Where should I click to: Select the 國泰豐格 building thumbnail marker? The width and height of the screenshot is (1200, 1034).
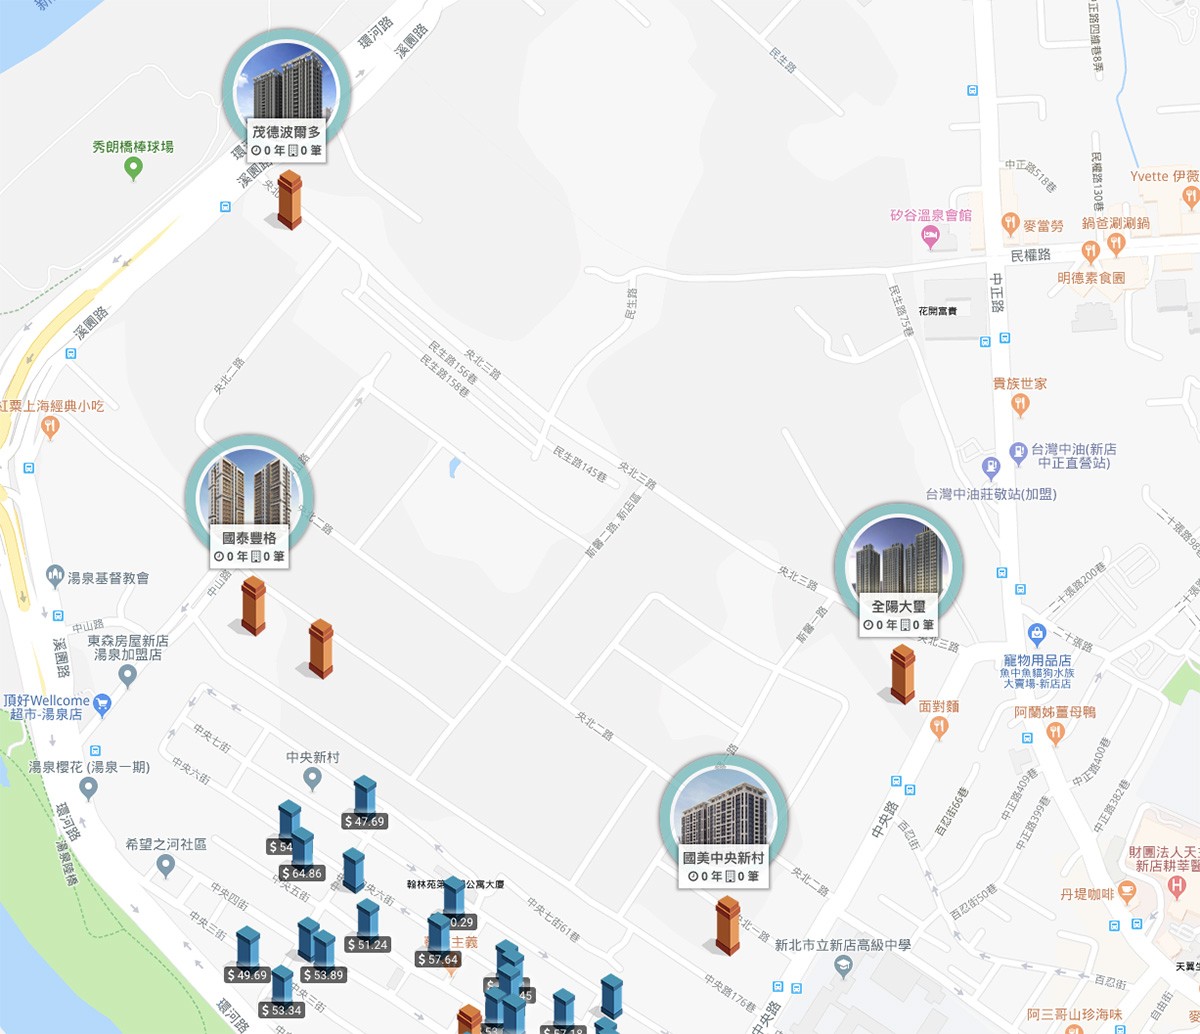tap(249, 498)
